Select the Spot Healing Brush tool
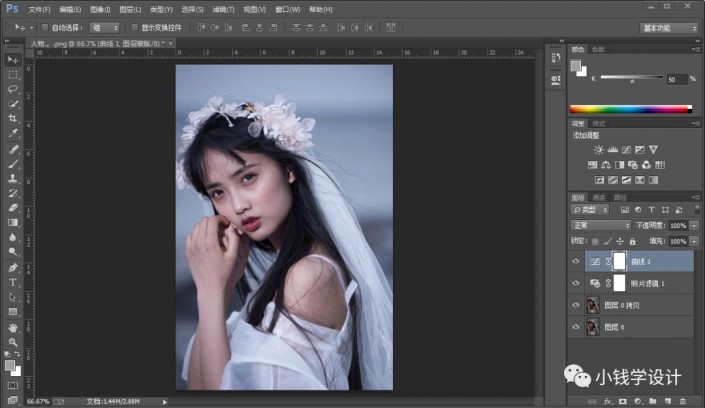The image size is (705, 408). (13, 149)
